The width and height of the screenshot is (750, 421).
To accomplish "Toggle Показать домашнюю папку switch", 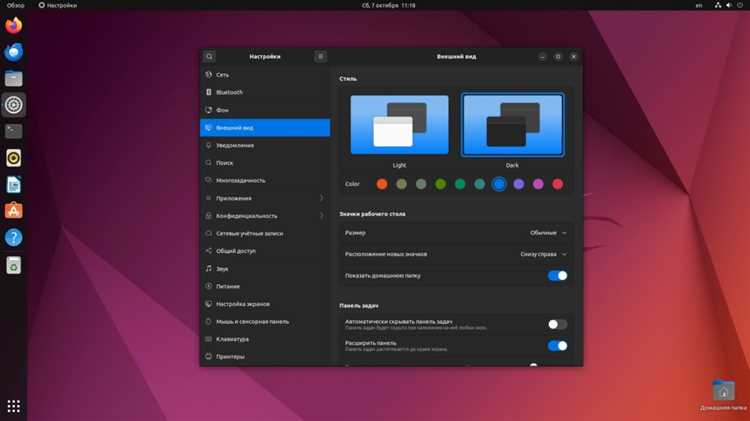I will pos(557,276).
